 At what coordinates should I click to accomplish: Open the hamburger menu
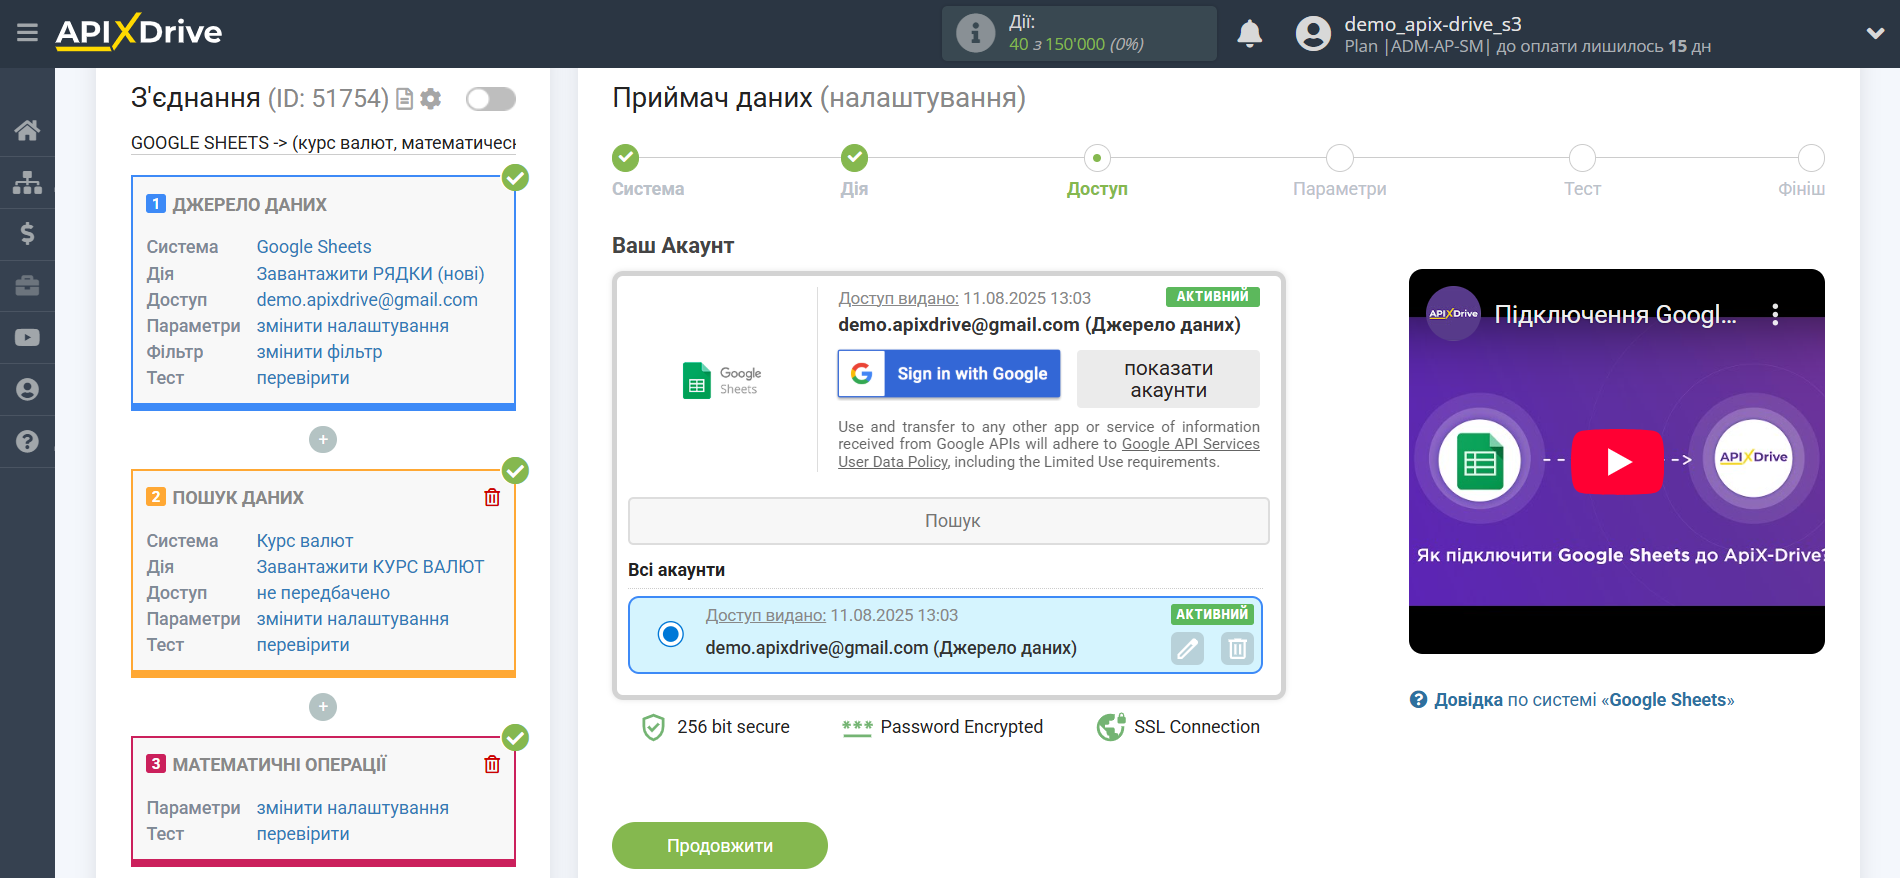[x=27, y=33]
